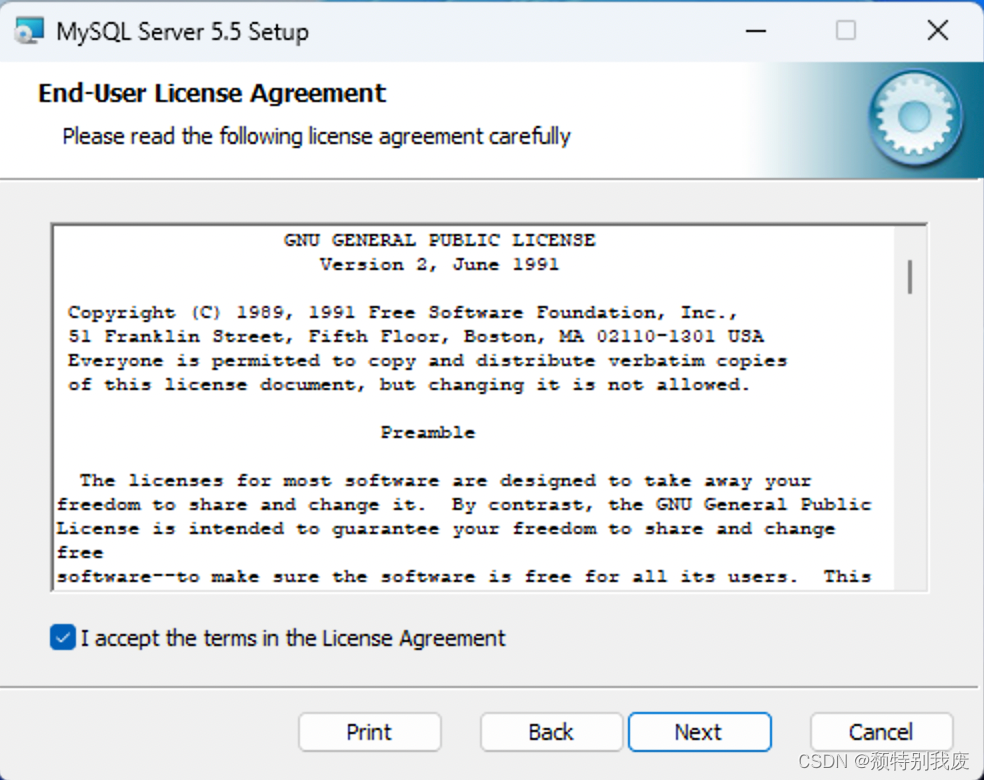Click Cancel to abort setup

[x=881, y=731]
